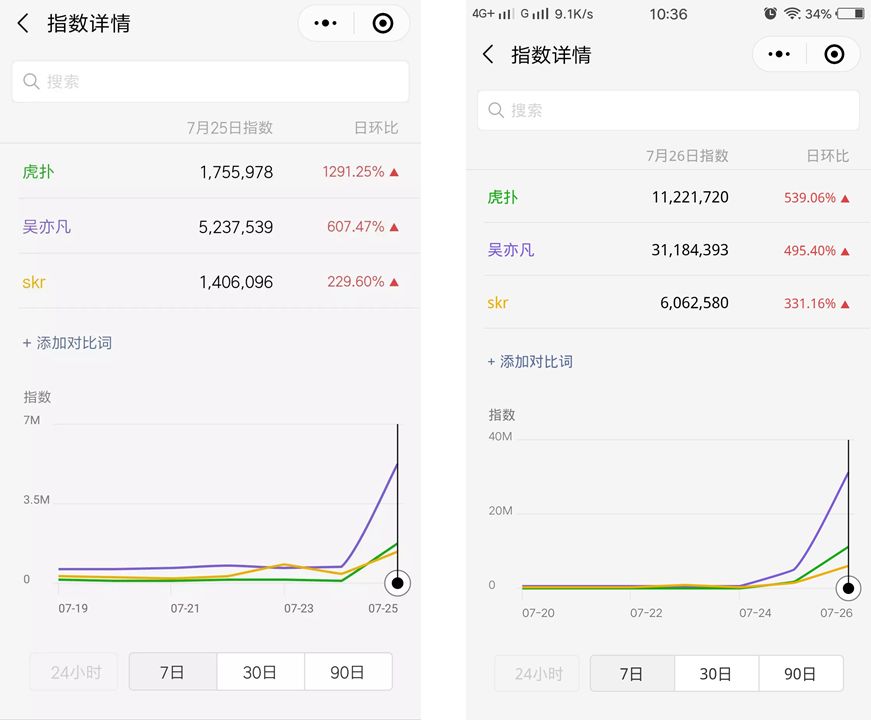Open keyword 虎扑 in the July 26 list
Screen dimensions: 871x720
pyautogui.click(x=503, y=197)
